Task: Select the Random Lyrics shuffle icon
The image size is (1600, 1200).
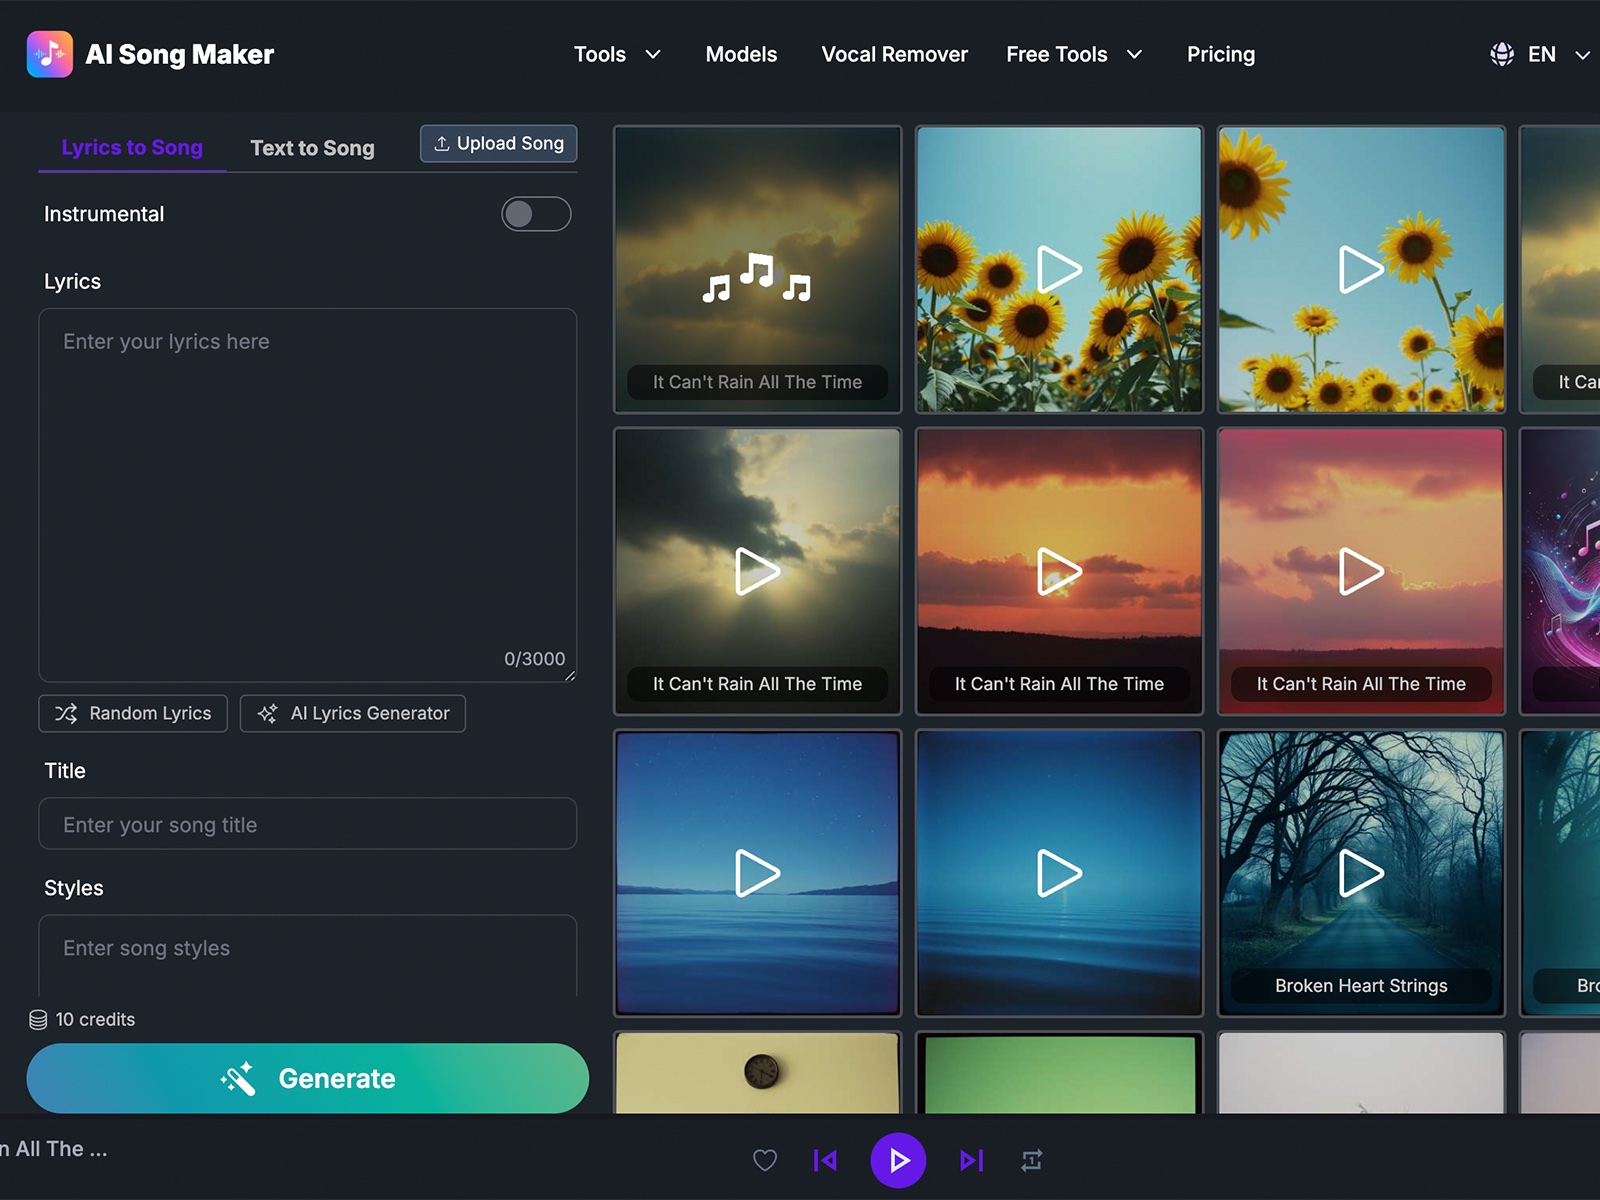Action: [65, 713]
